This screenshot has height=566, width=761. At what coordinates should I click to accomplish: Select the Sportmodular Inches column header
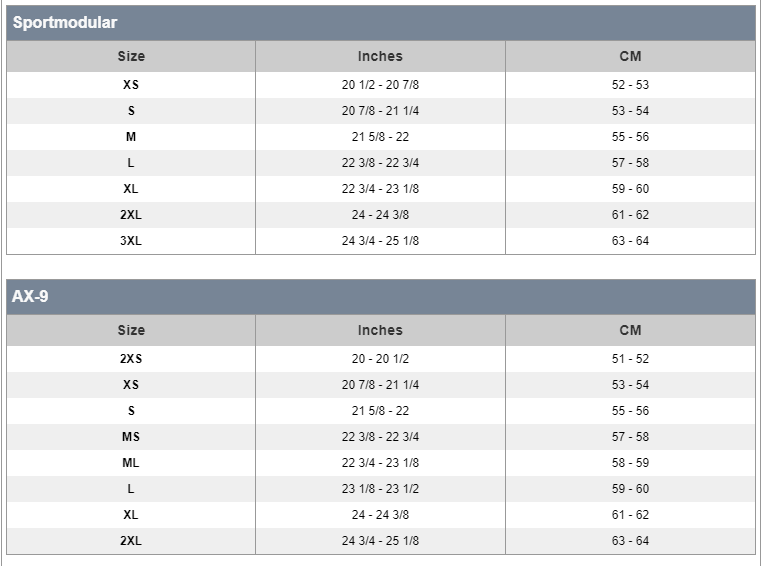[380, 56]
